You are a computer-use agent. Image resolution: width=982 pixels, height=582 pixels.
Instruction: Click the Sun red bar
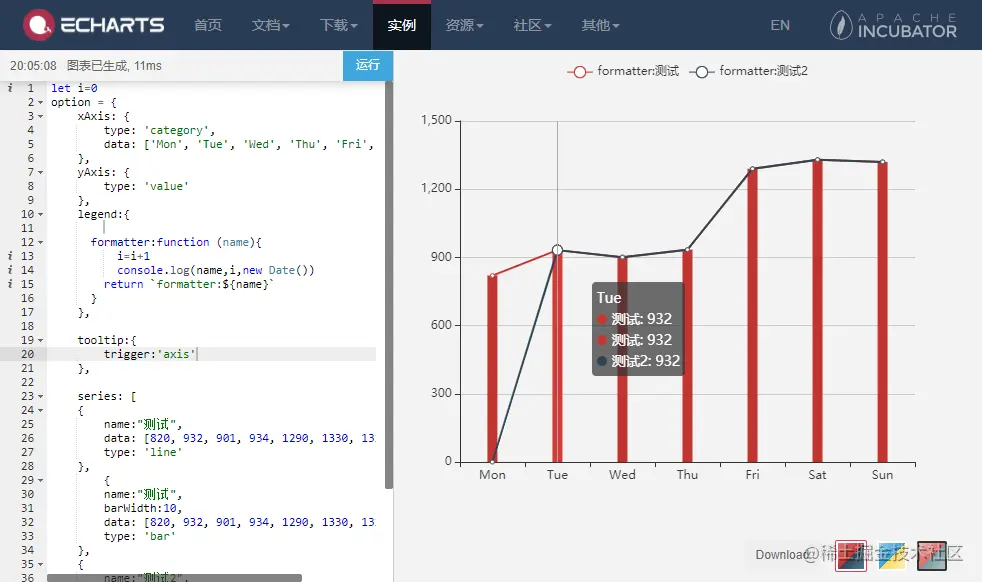pyautogui.click(x=882, y=312)
